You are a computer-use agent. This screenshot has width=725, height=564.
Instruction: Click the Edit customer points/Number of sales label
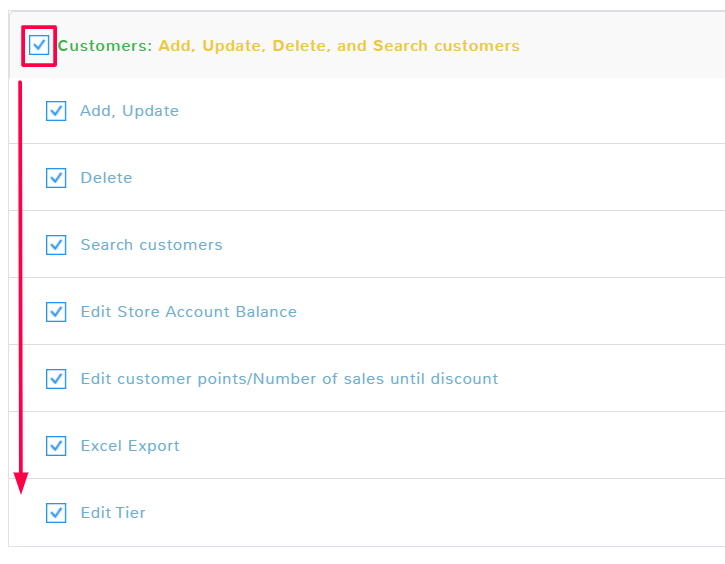tap(289, 379)
